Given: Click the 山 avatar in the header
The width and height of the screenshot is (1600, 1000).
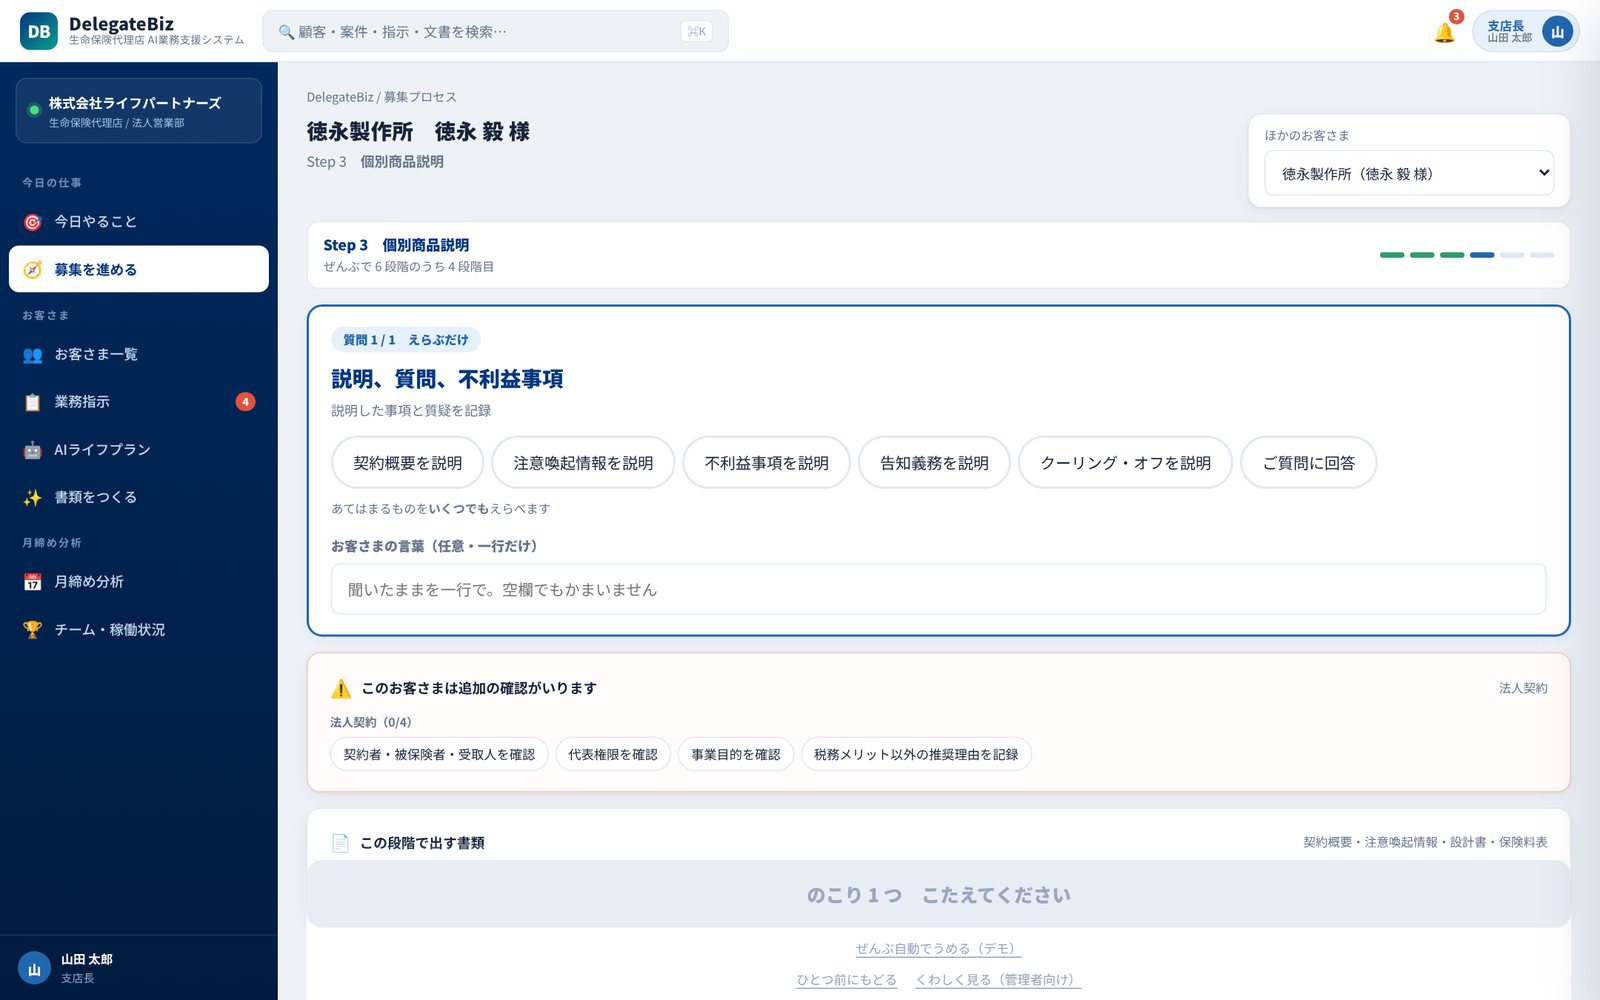Looking at the screenshot, I should pos(1557,31).
